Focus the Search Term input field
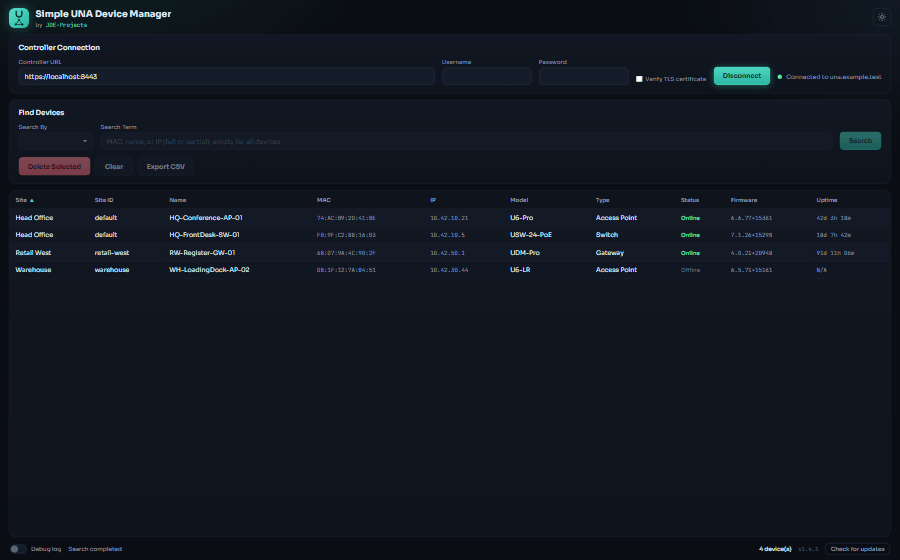The height and width of the screenshot is (560, 900). (466, 141)
